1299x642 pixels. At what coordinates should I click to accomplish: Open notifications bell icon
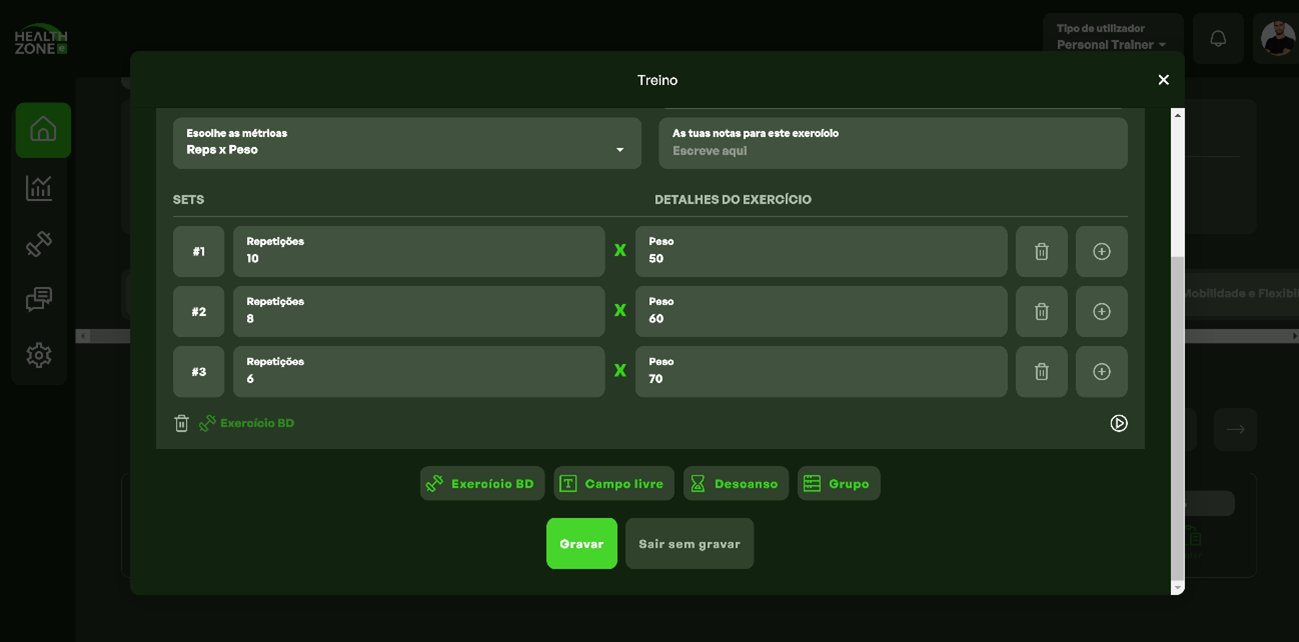(x=1217, y=39)
